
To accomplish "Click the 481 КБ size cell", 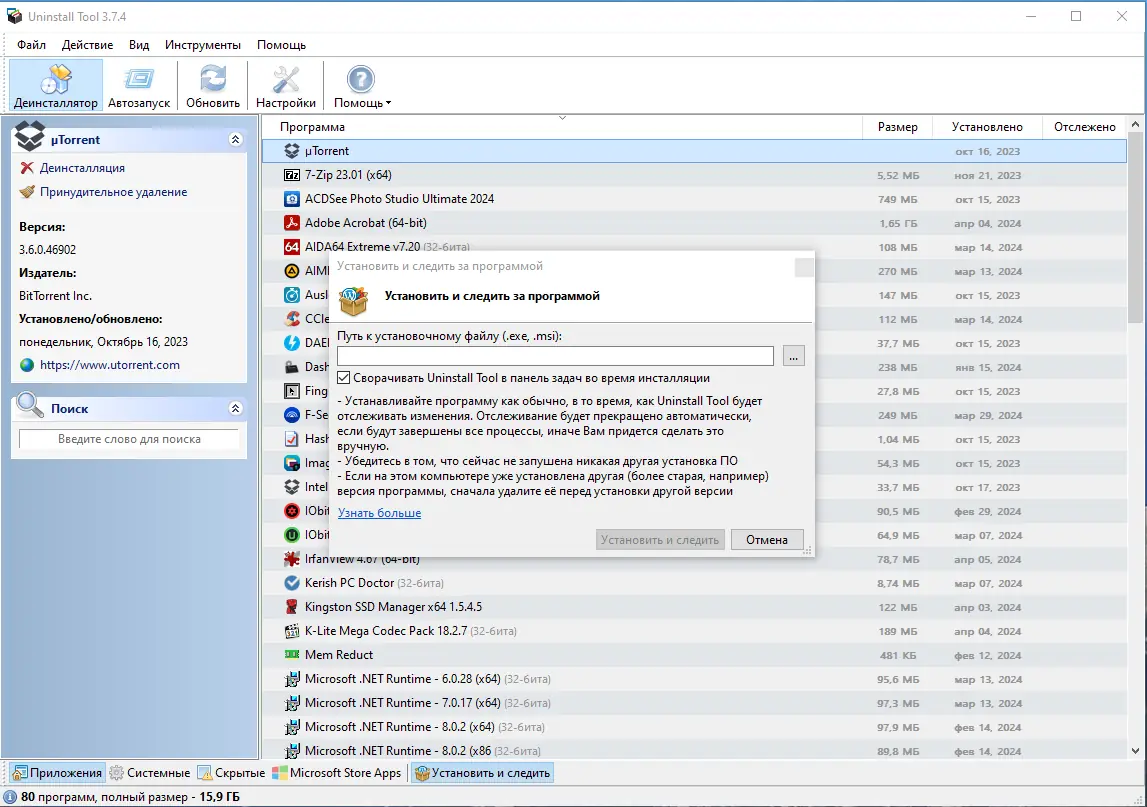I will [x=898, y=656].
